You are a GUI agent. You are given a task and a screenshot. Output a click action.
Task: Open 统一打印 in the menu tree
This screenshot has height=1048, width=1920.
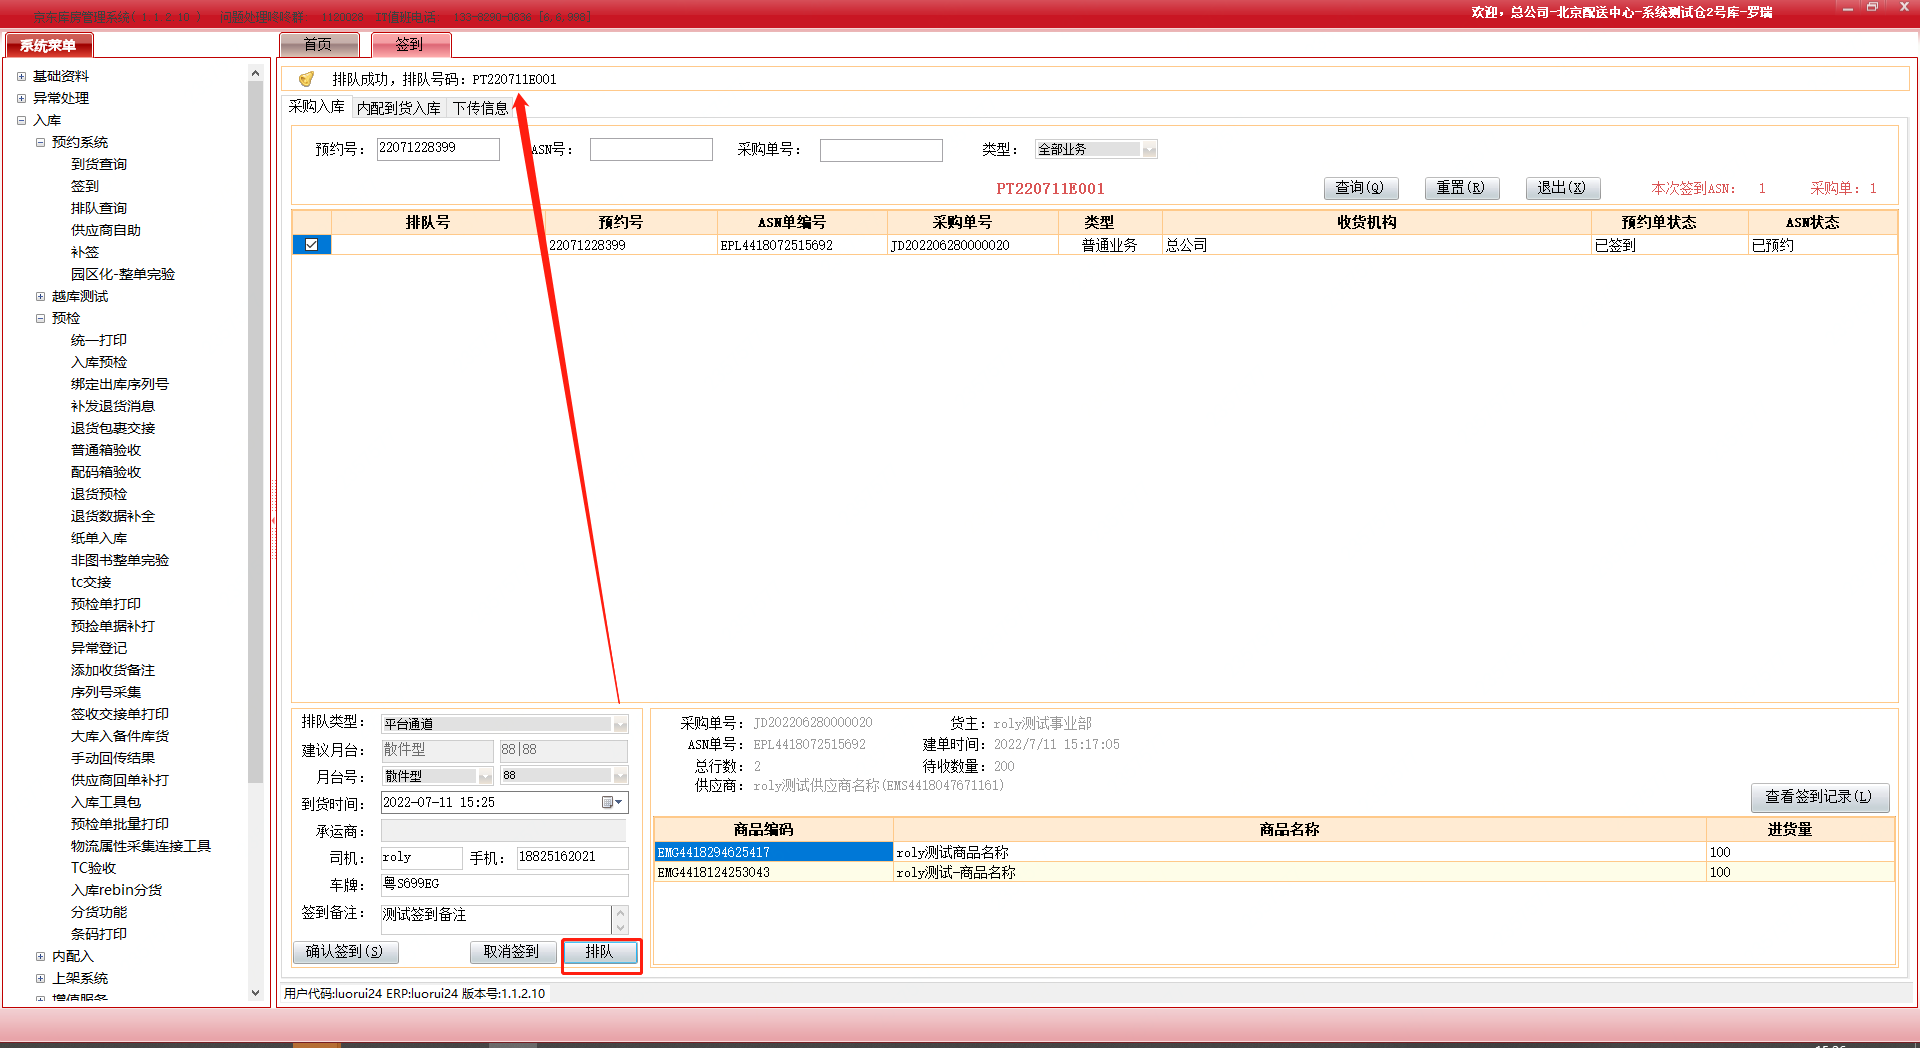99,340
